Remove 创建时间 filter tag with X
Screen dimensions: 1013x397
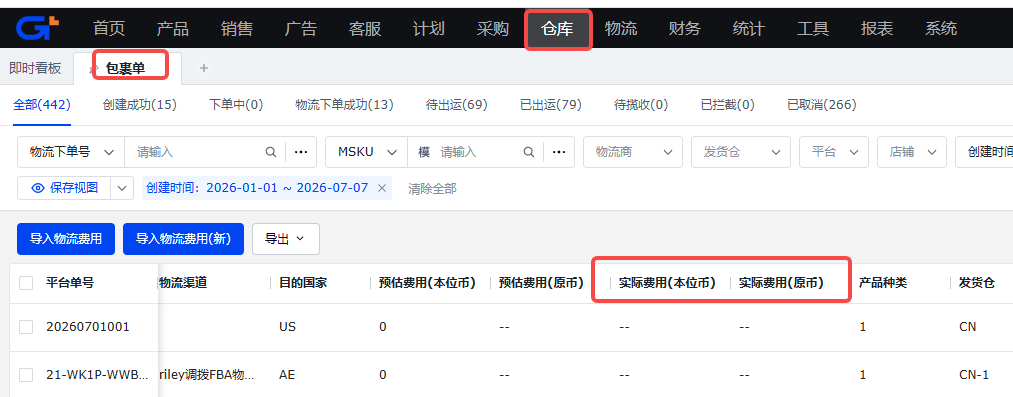coord(381,188)
